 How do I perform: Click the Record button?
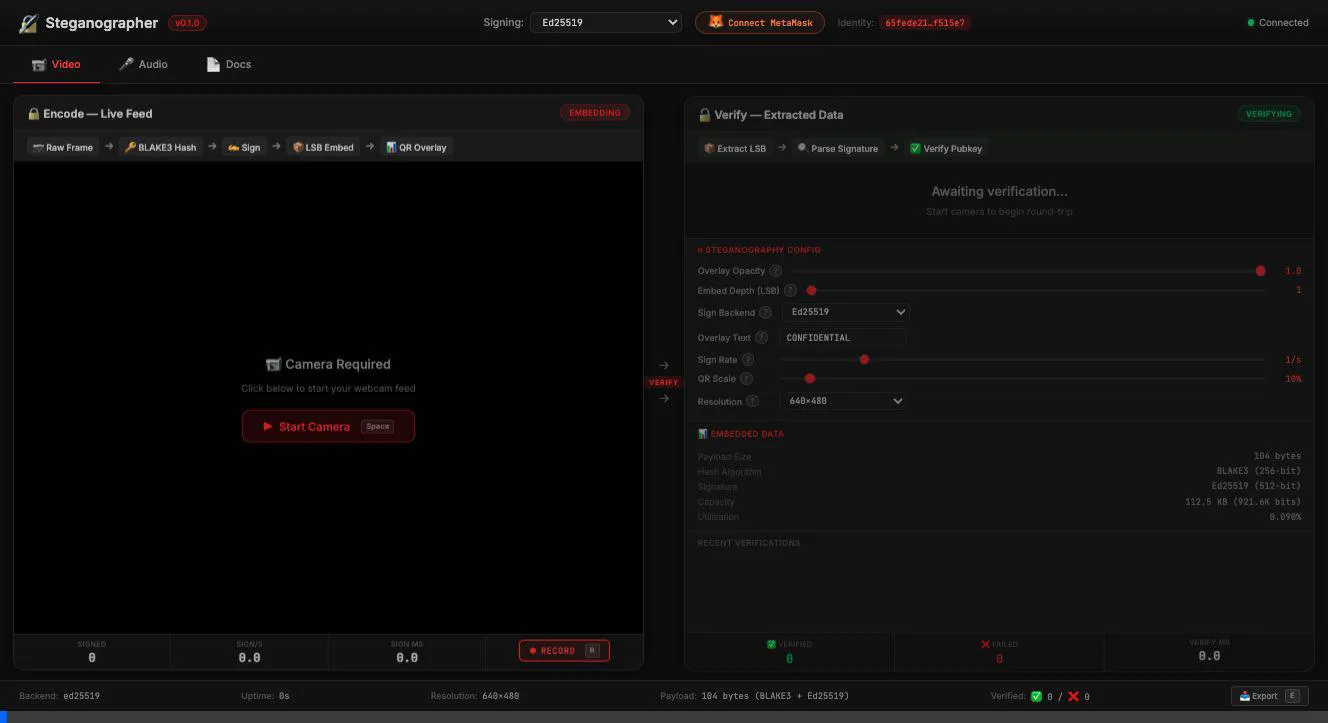pos(564,650)
